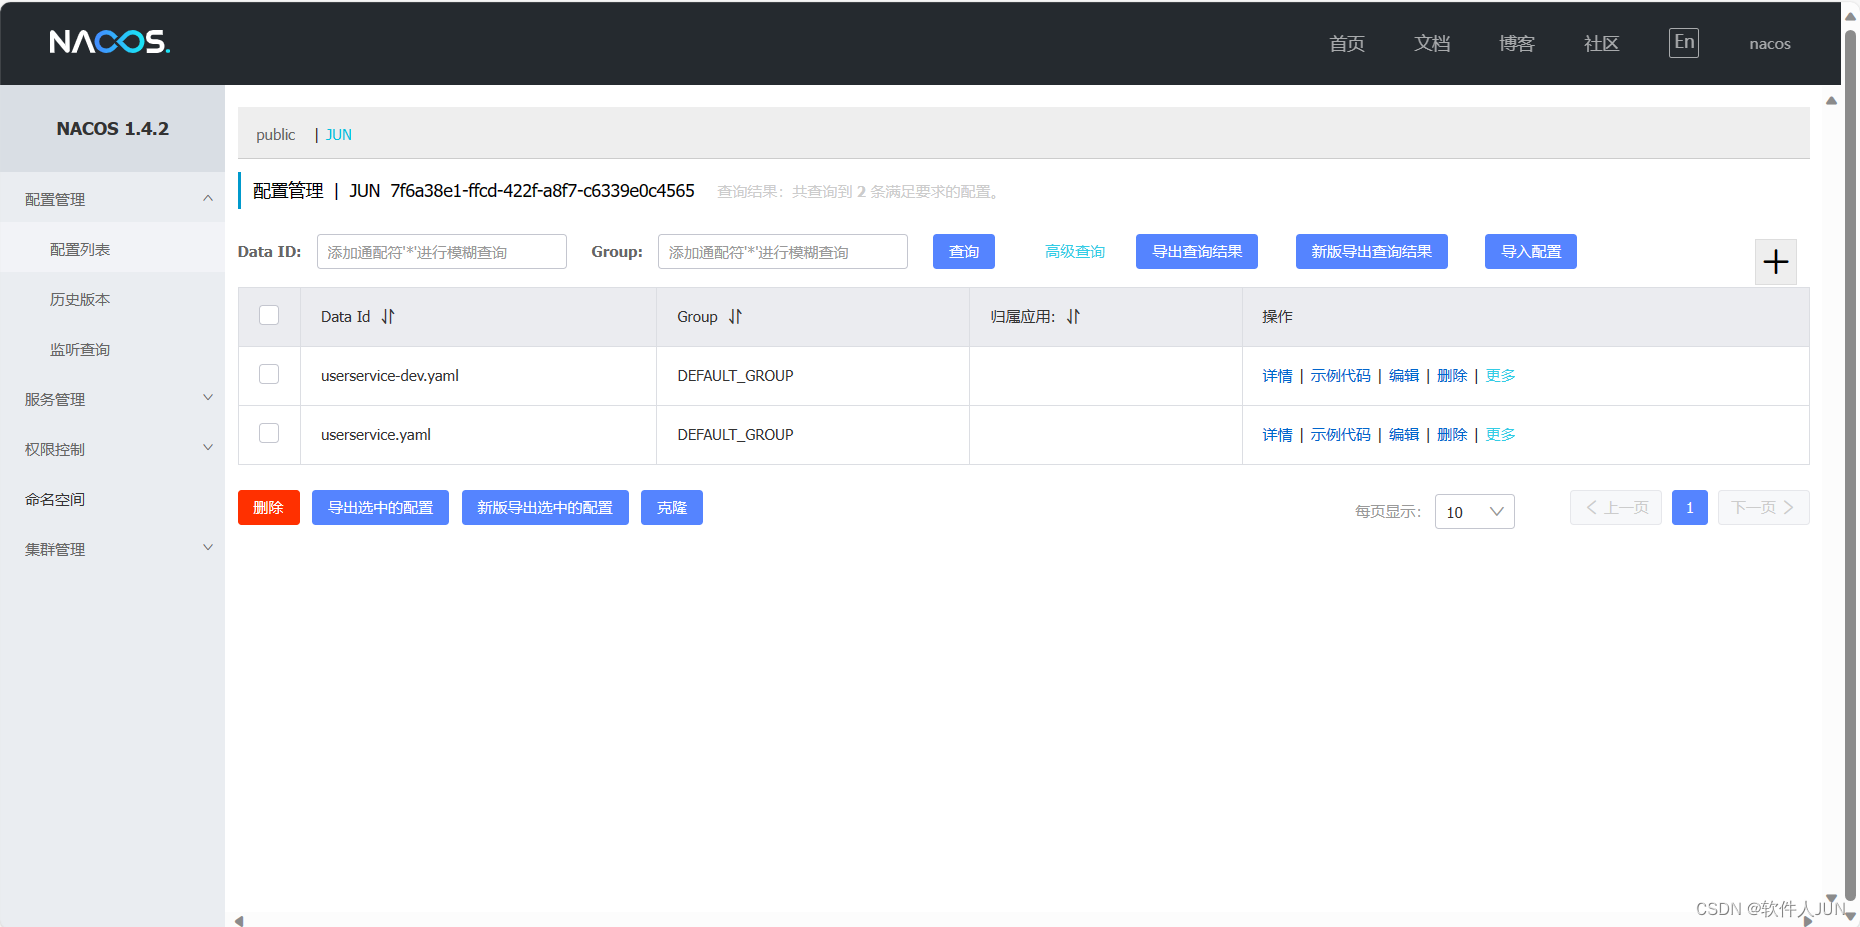Check the checkbox for userservice-dev.yaml row
This screenshot has height=927, width=1860.
coord(268,374)
